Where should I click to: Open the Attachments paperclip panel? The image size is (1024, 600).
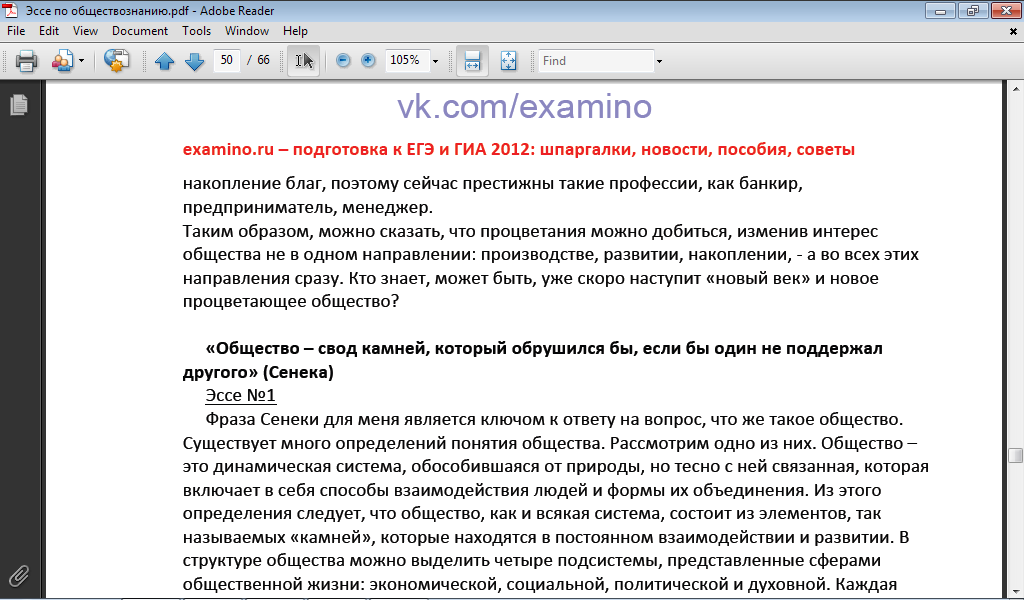(18, 576)
